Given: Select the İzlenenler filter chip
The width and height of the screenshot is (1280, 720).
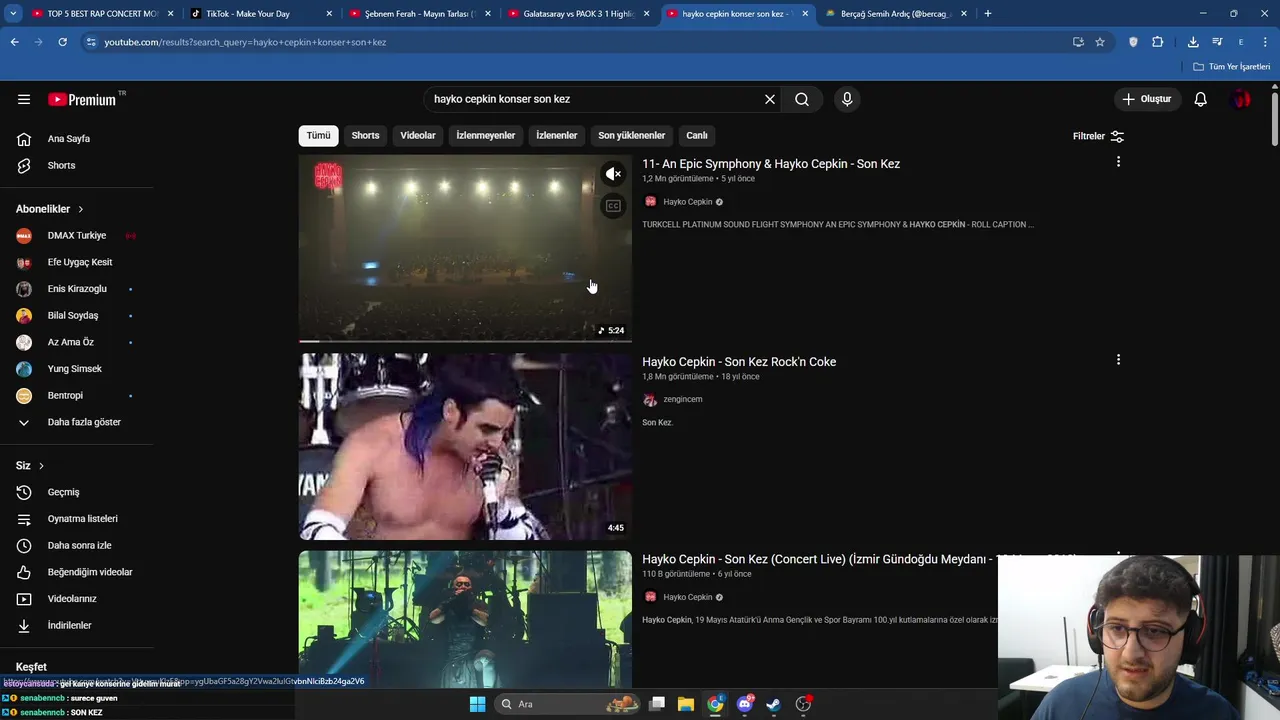Looking at the screenshot, I should tap(556, 135).
